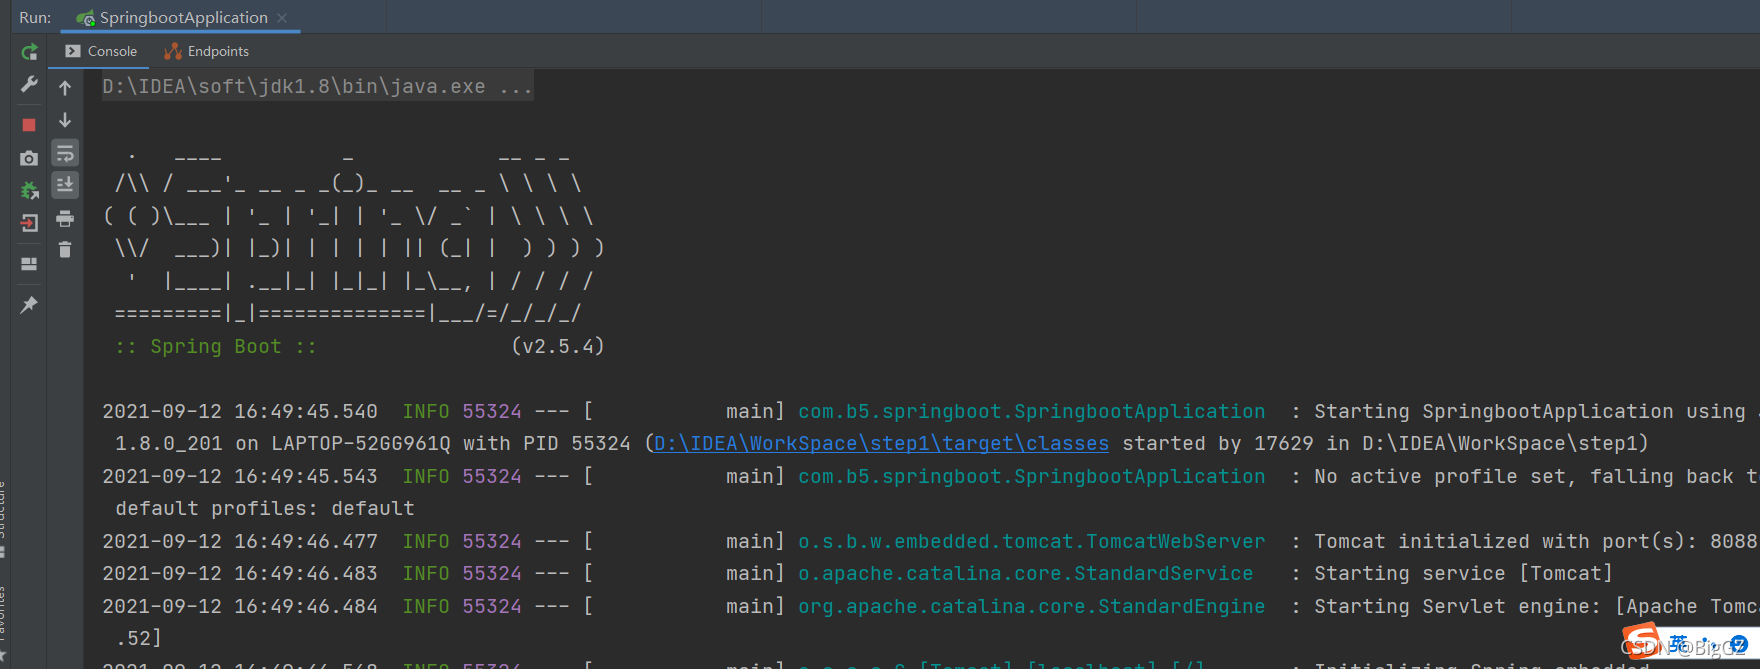Click the ':: Spring Boot ::' banner text
This screenshot has width=1760, height=669.
pos(216,346)
